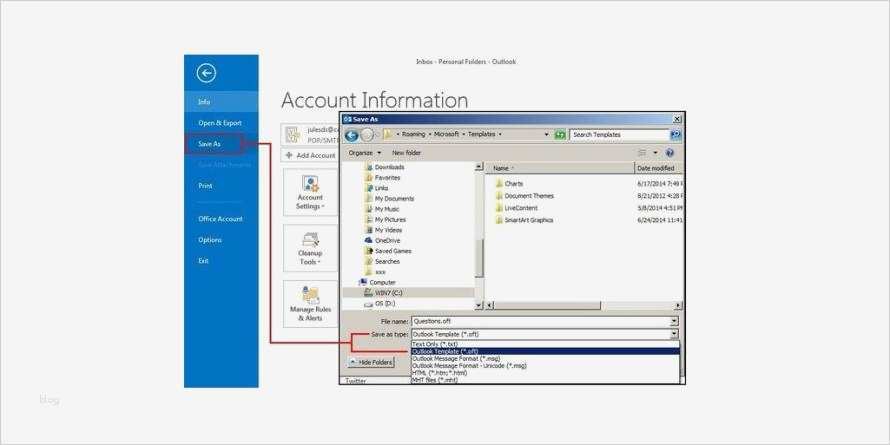Select Searches in navigation tree
Viewport: 890px width, 445px height.
pyautogui.click(x=387, y=262)
